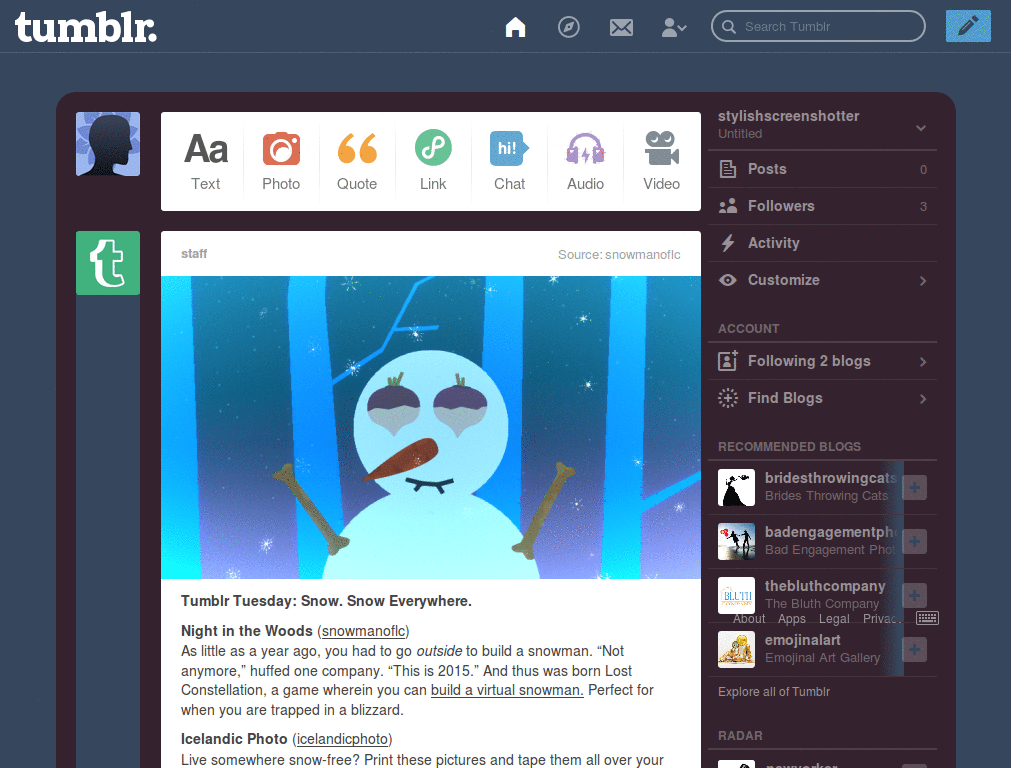This screenshot has width=1024, height=768.
Task: Click the Followers count 3
Action: tap(923, 207)
